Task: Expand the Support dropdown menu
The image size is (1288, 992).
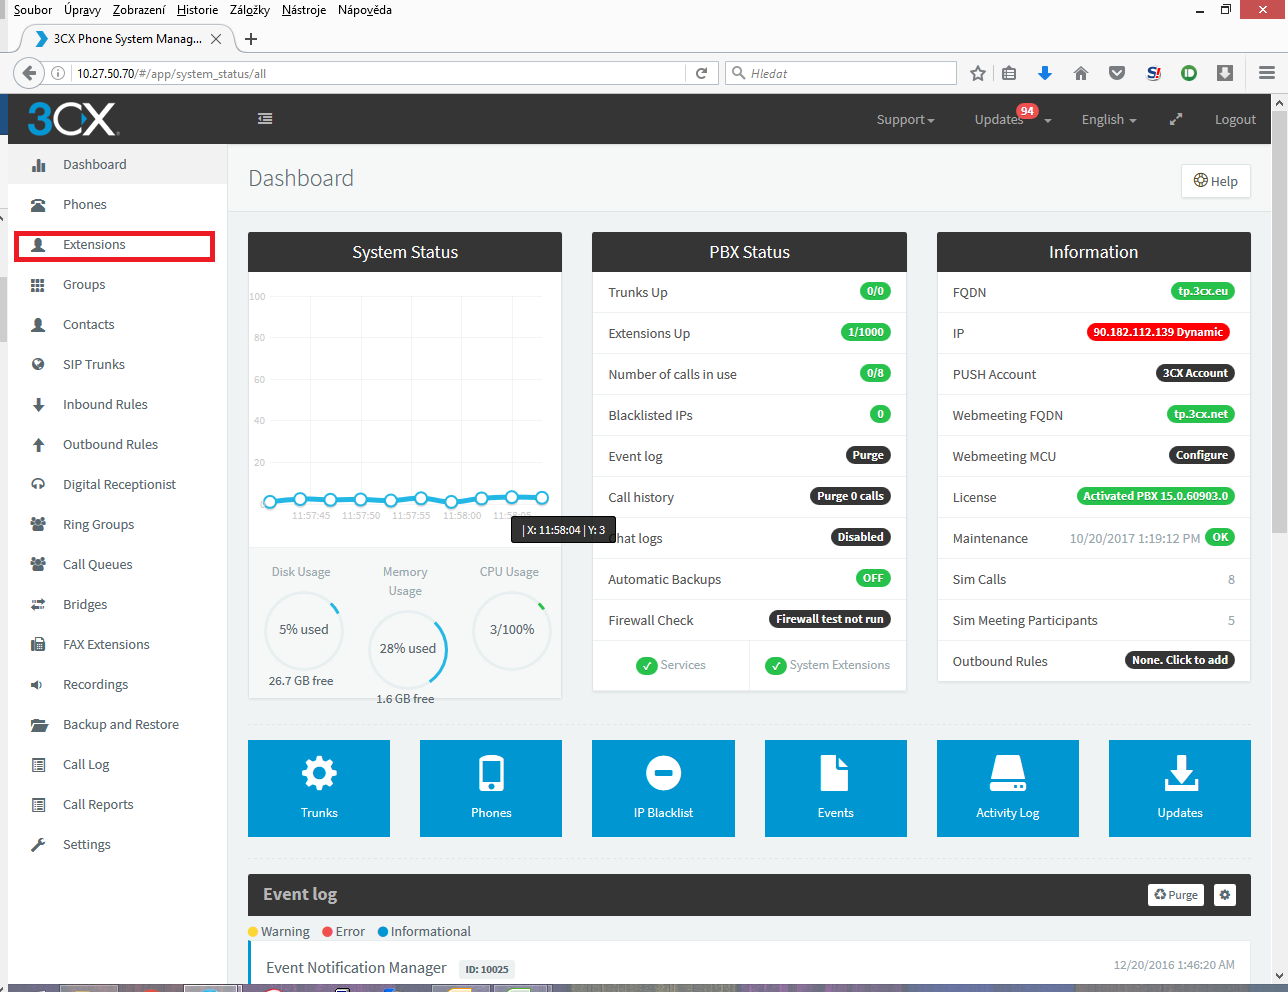Action: click(905, 120)
